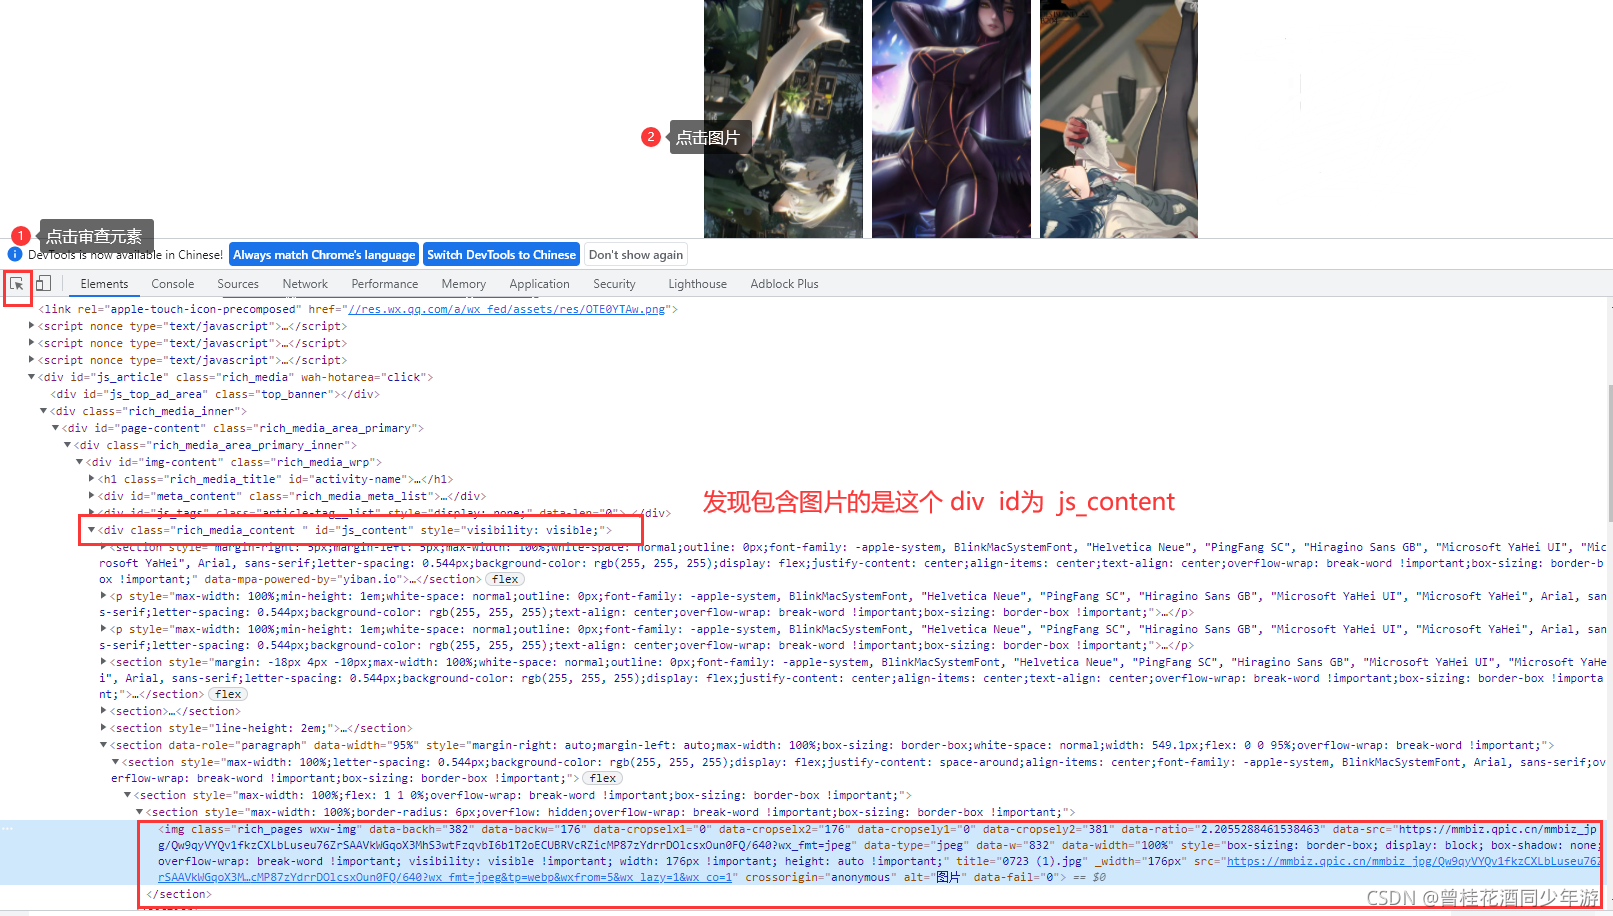Click the middle dark-suited character image
This screenshot has width=1613, height=916.
tap(951, 119)
